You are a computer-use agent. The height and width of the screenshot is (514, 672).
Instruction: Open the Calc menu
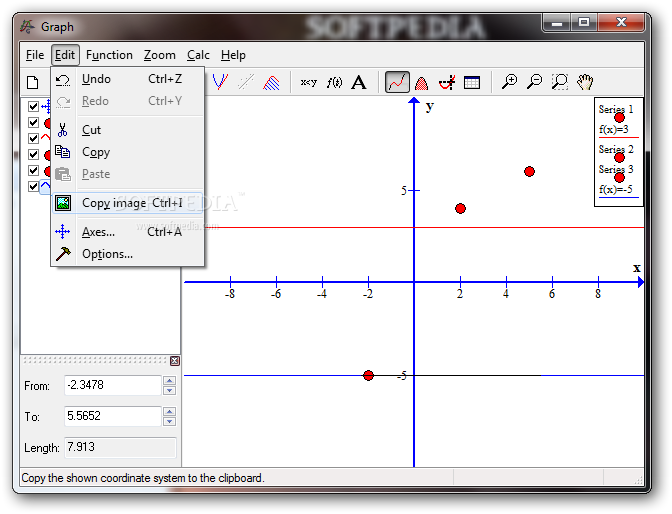[x=198, y=55]
